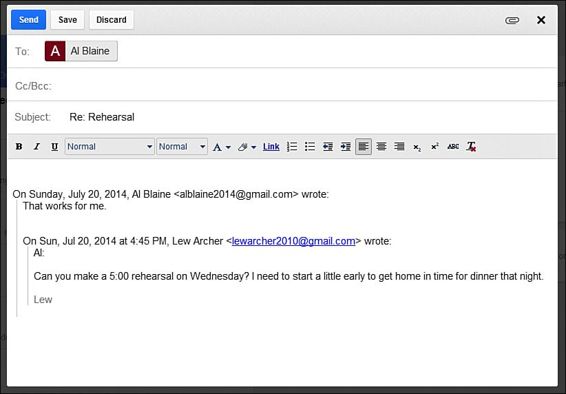This screenshot has height=394, width=566.
Task: Increase the paragraph indent
Action: click(345, 146)
